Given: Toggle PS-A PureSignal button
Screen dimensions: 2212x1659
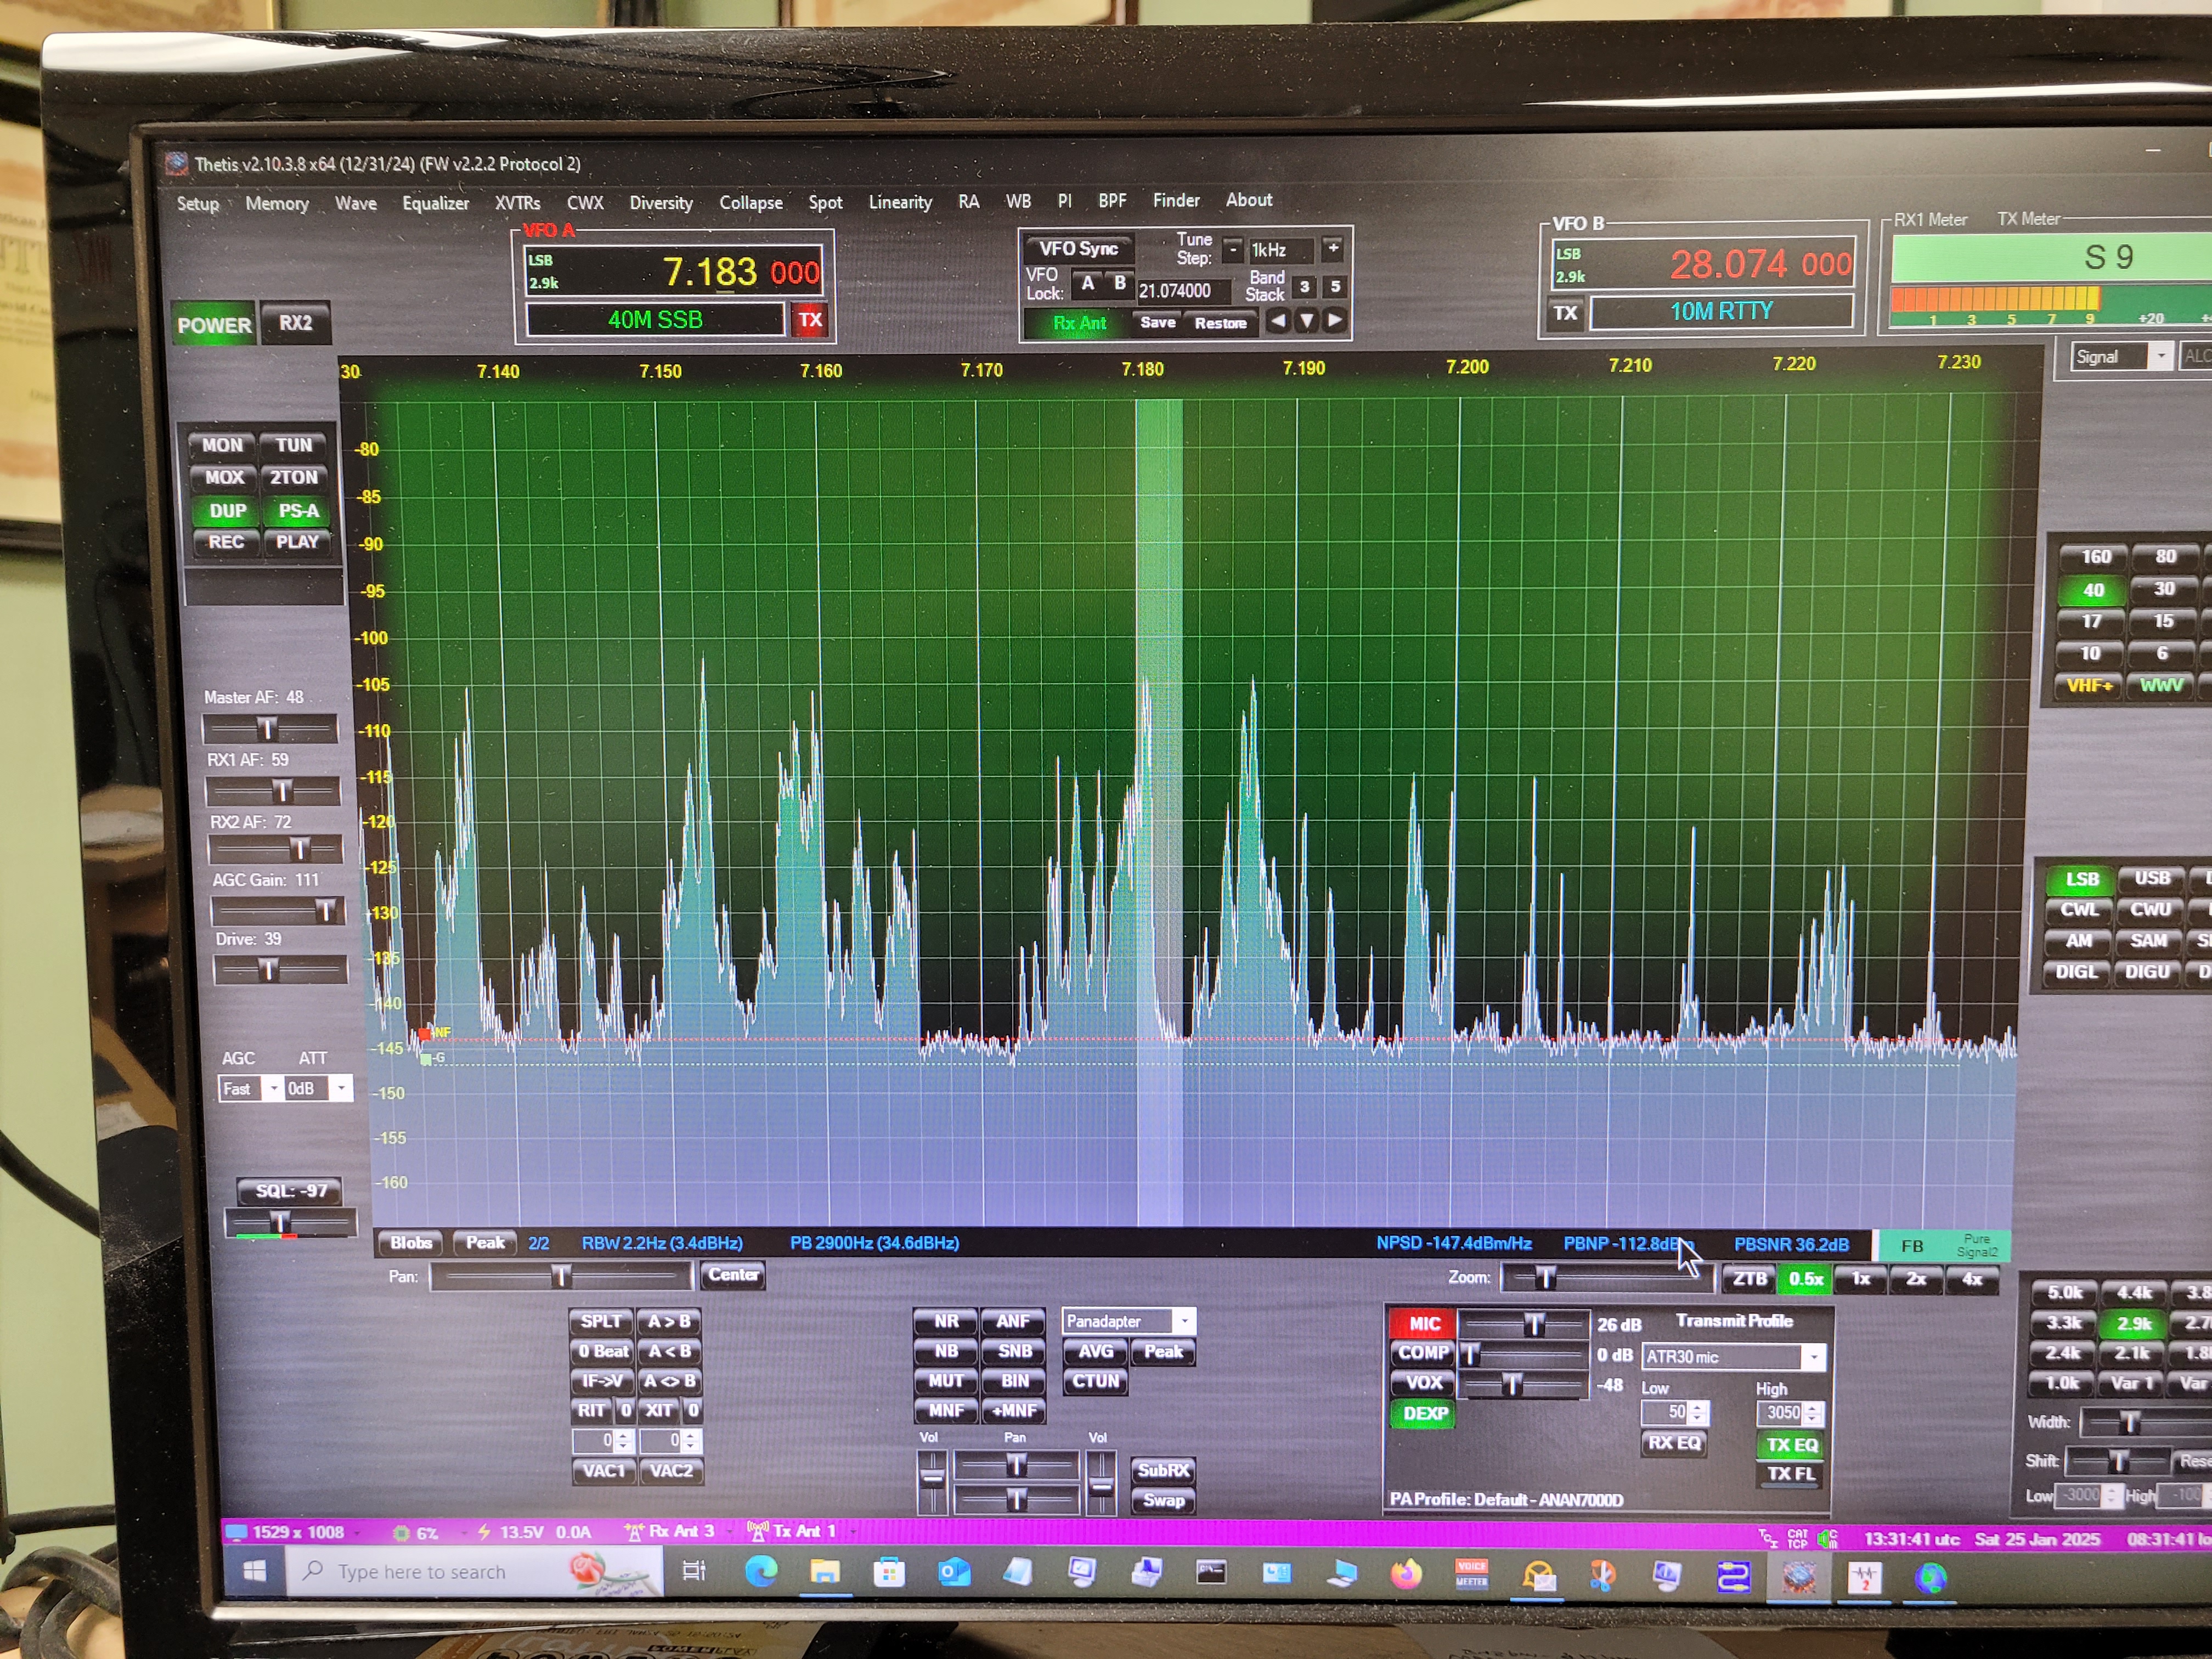Looking at the screenshot, I should [298, 511].
